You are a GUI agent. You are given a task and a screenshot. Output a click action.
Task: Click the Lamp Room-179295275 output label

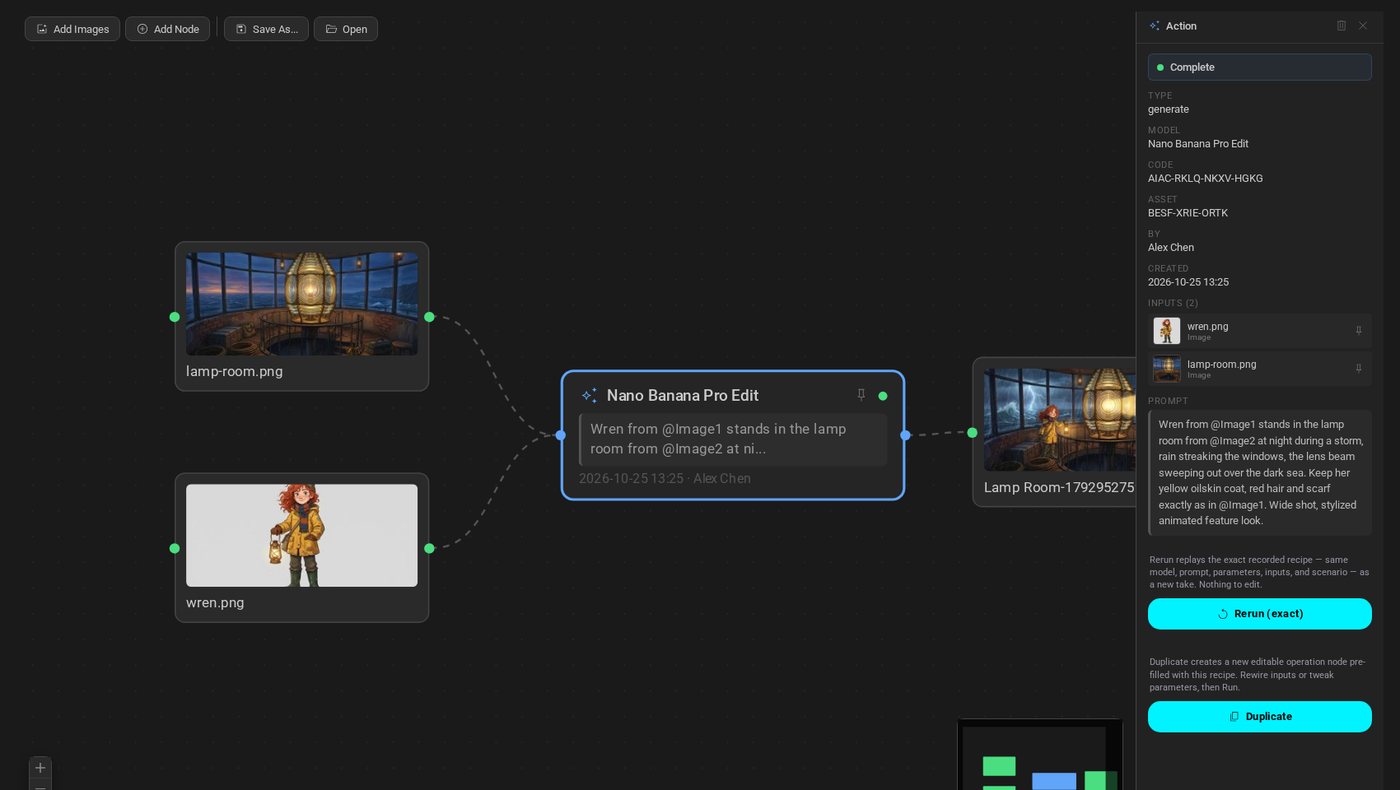(x=1059, y=487)
